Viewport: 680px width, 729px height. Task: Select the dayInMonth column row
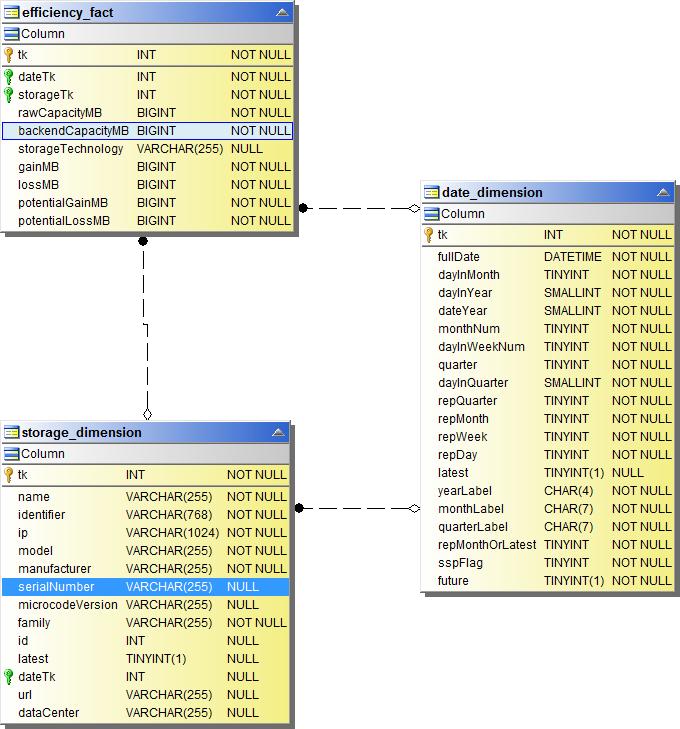click(548, 275)
